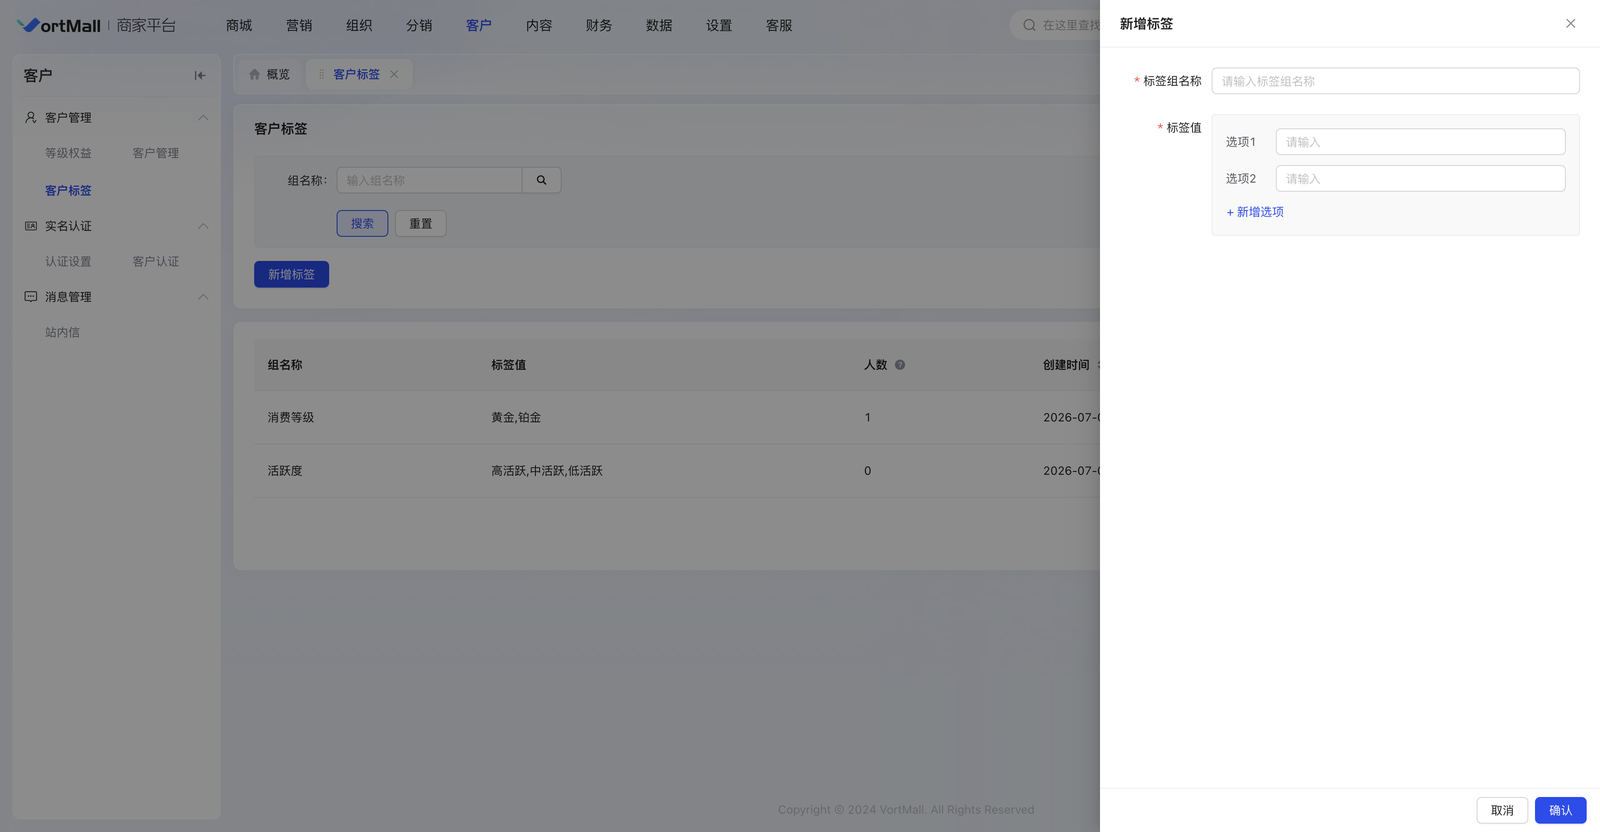
Task: Click the 客户管理 person icon in sidebar
Action: [31, 117]
